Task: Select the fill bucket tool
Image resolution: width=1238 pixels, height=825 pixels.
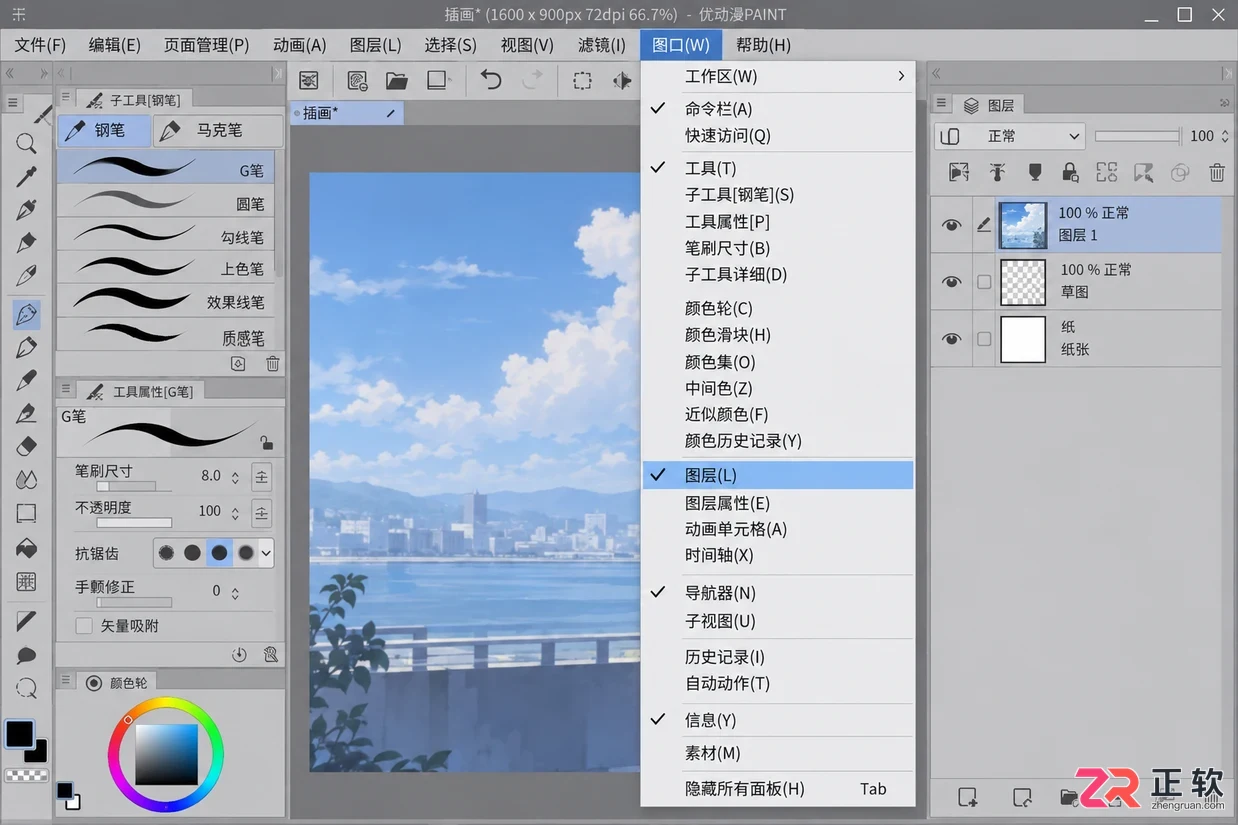Action: [26, 548]
